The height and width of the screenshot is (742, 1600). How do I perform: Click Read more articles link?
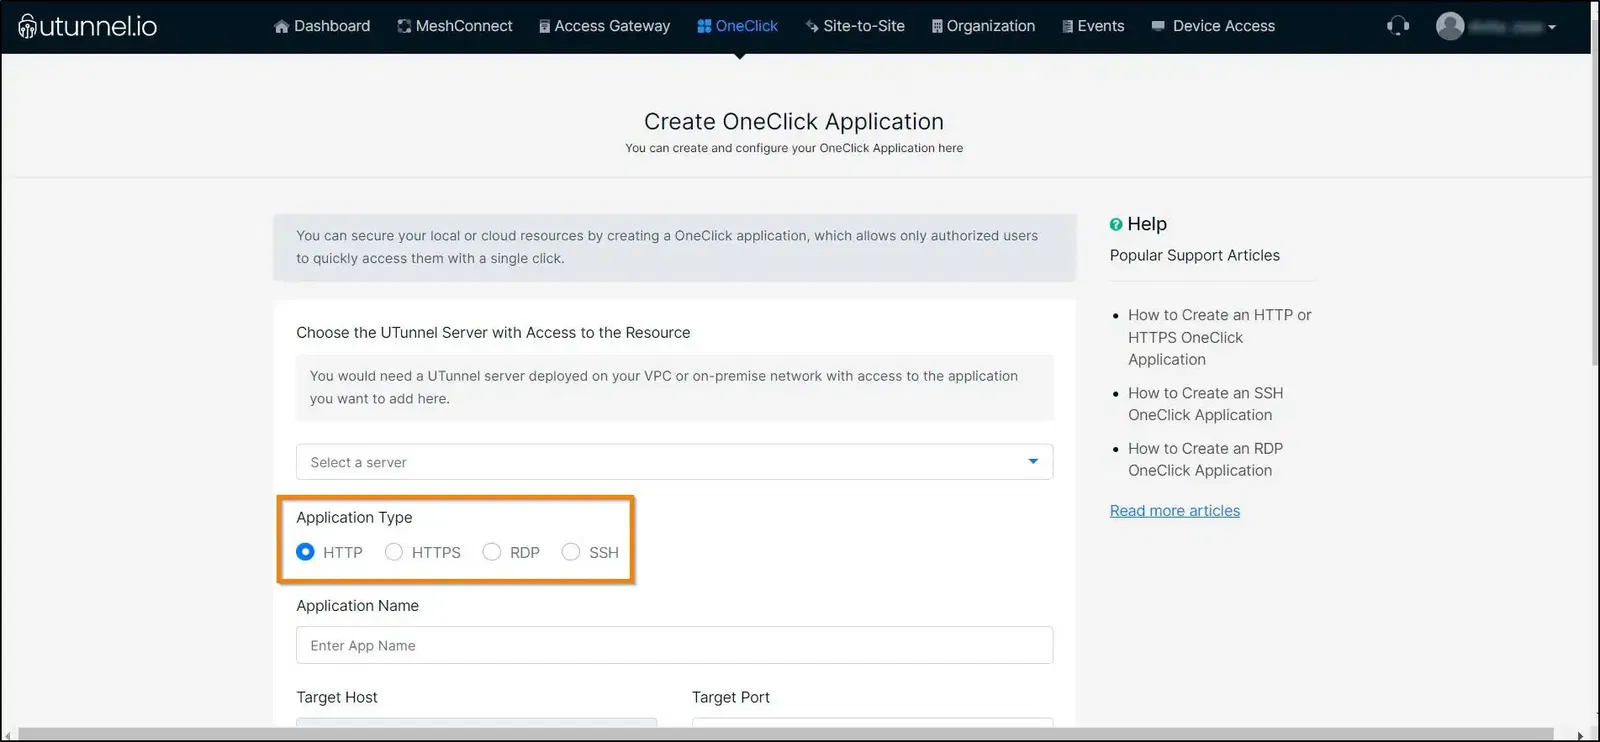point(1175,511)
